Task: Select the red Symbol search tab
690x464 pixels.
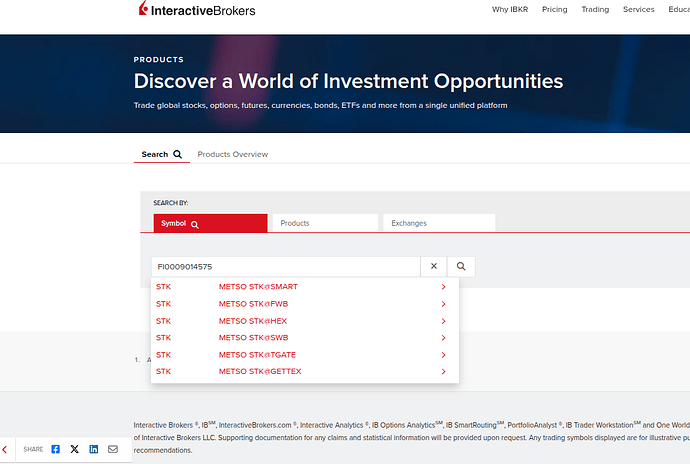Action: pos(210,223)
